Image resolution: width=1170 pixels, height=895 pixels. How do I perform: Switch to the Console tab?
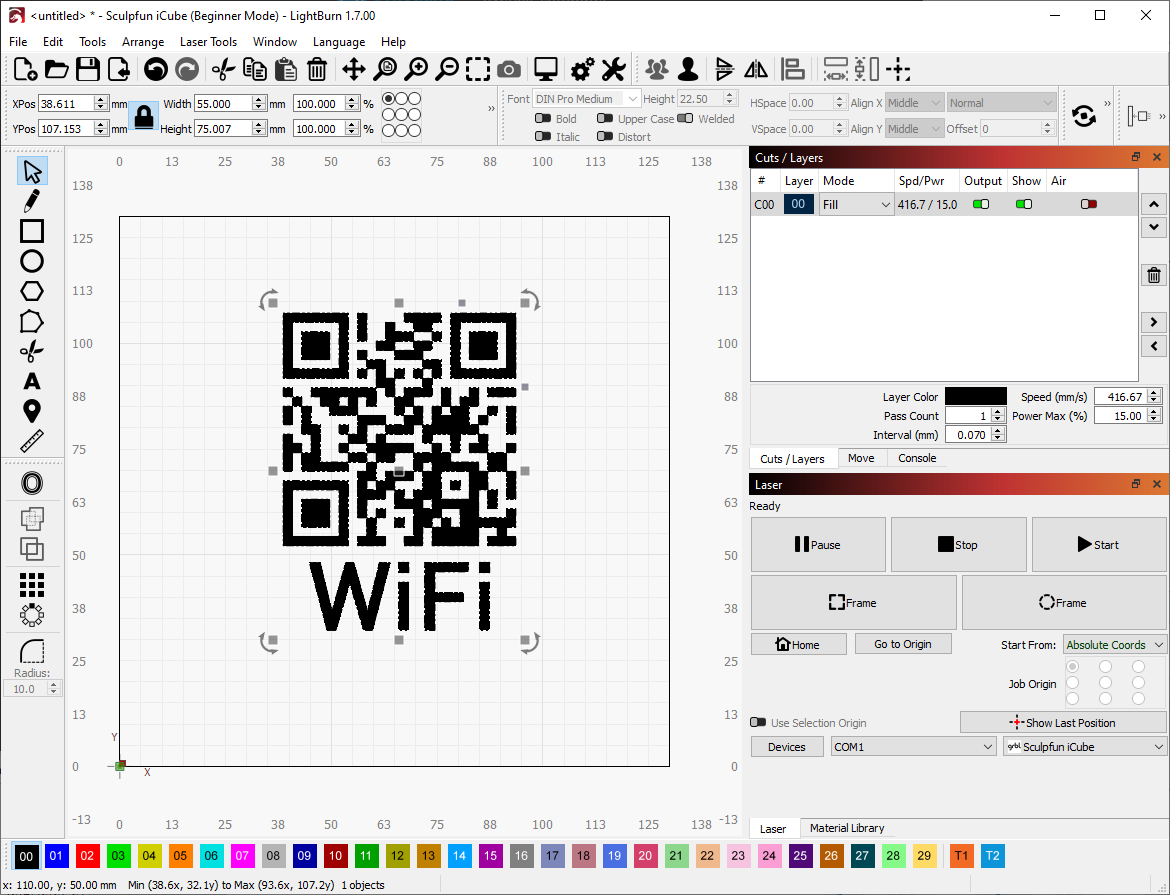point(917,458)
